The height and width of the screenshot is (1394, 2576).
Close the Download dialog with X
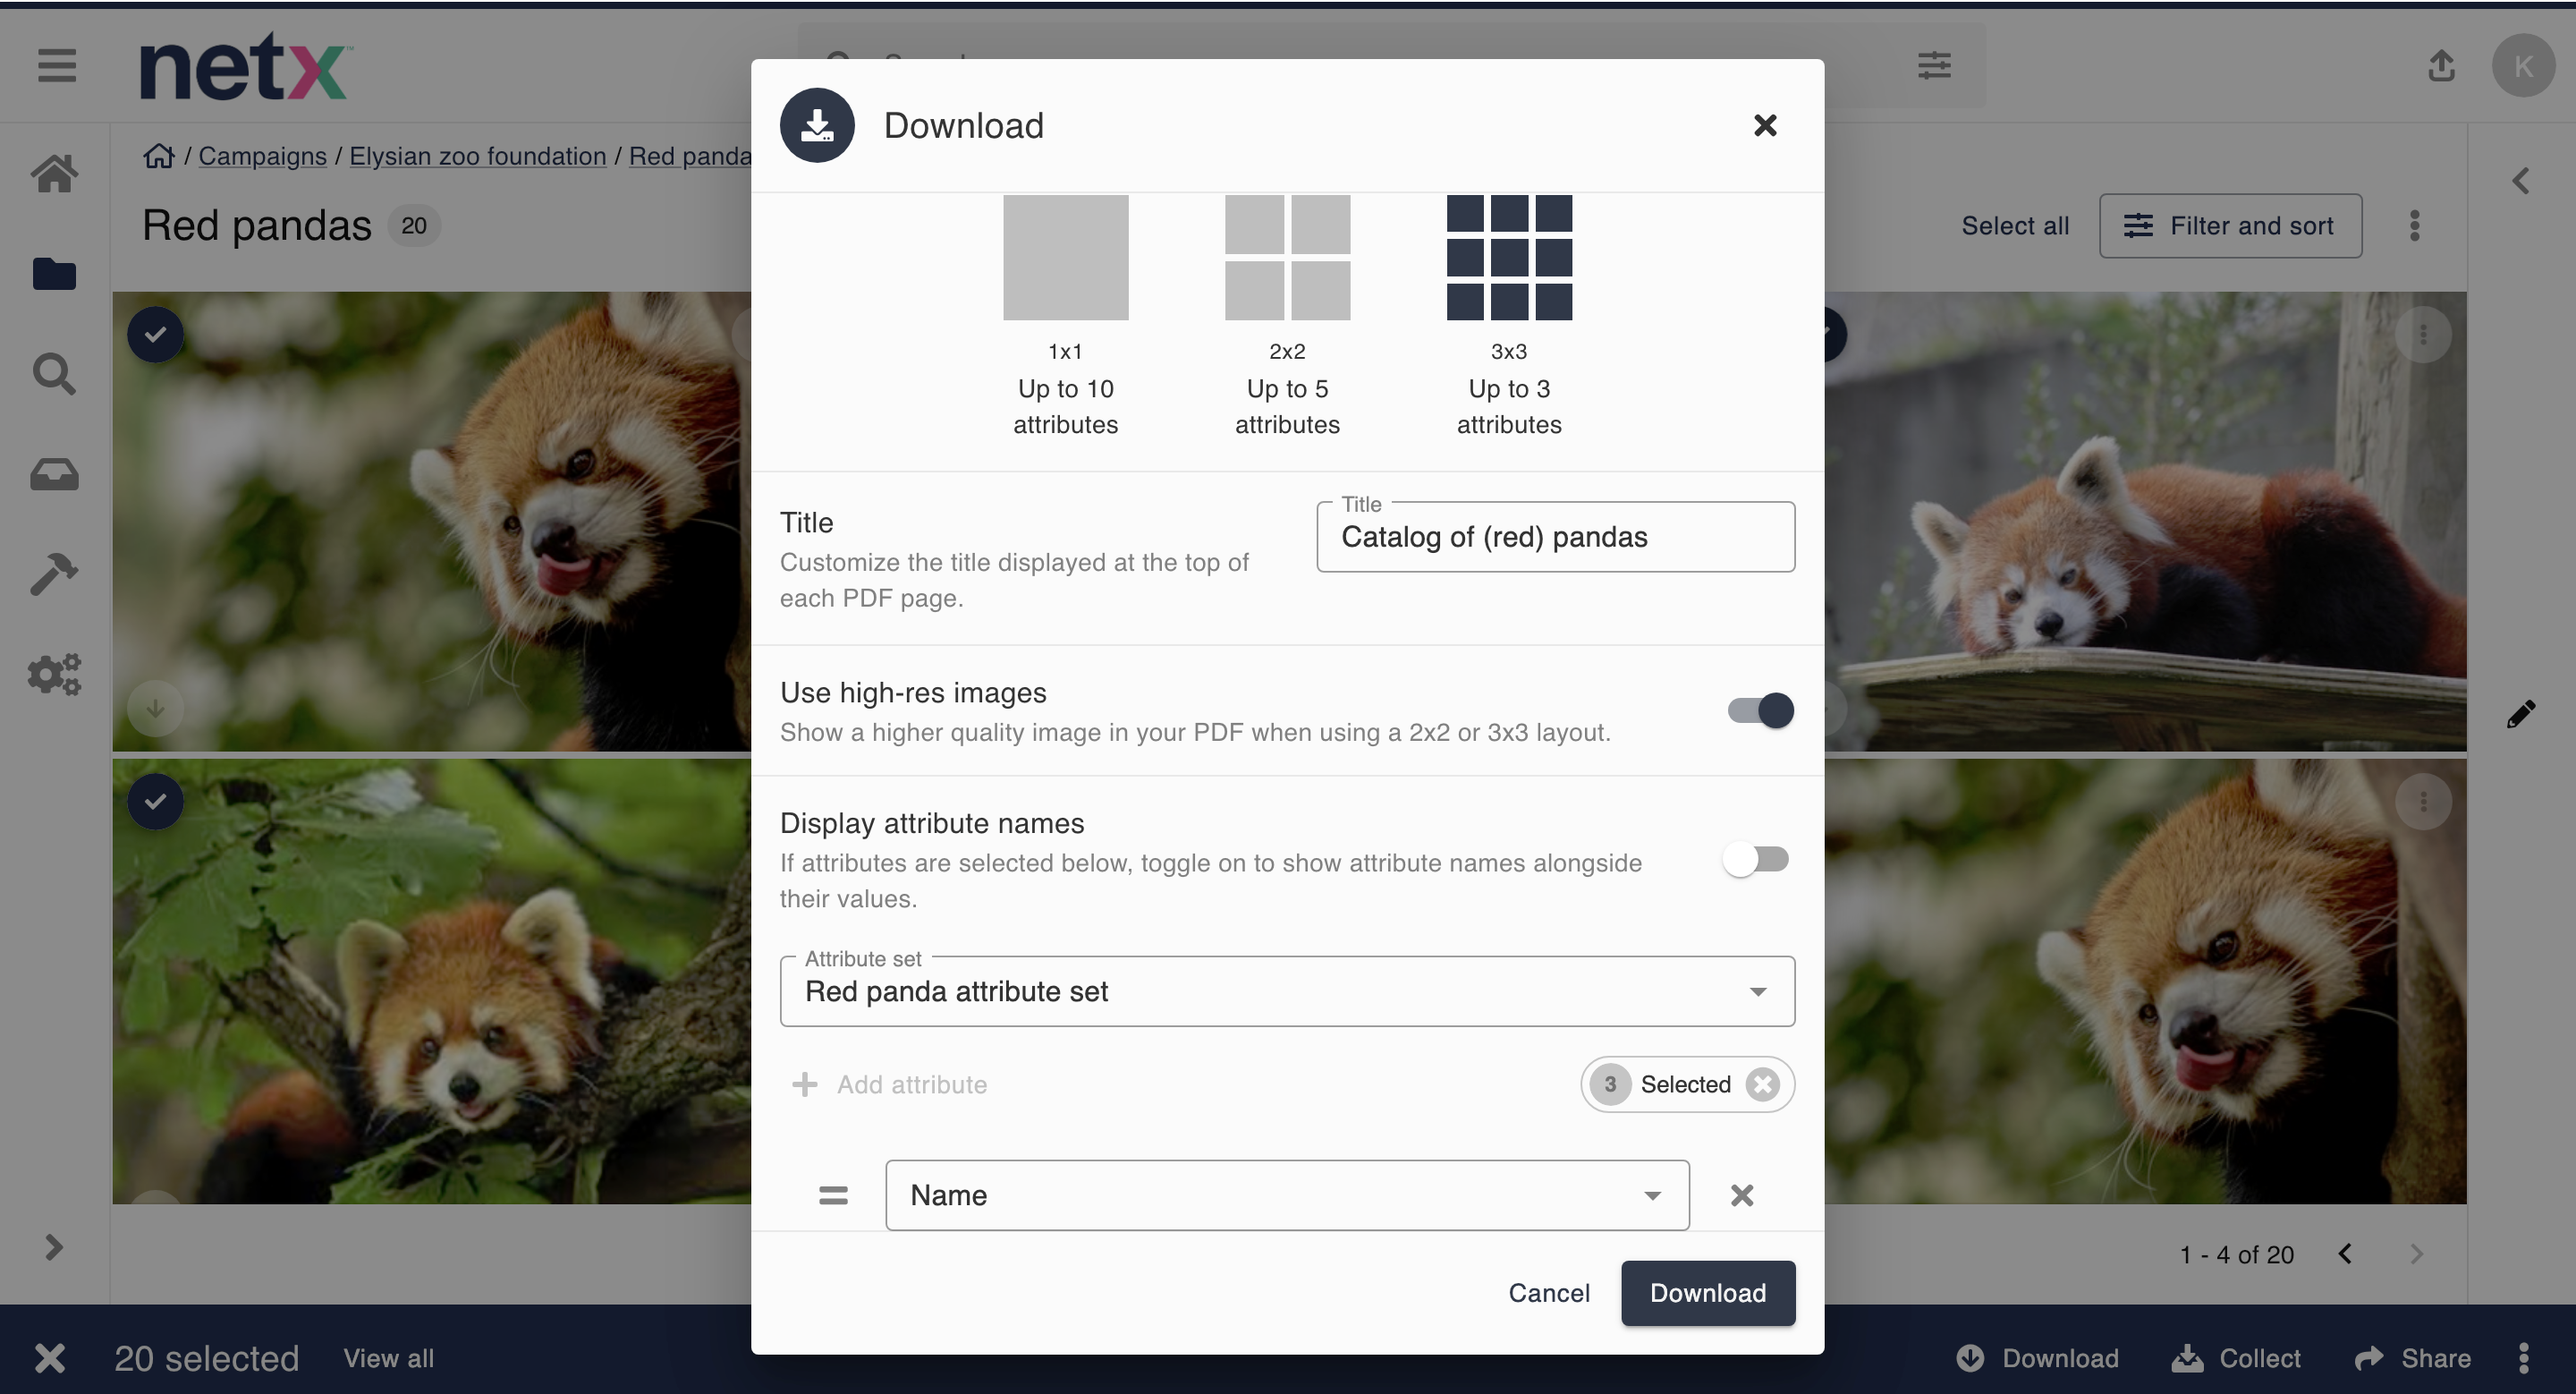(1765, 125)
